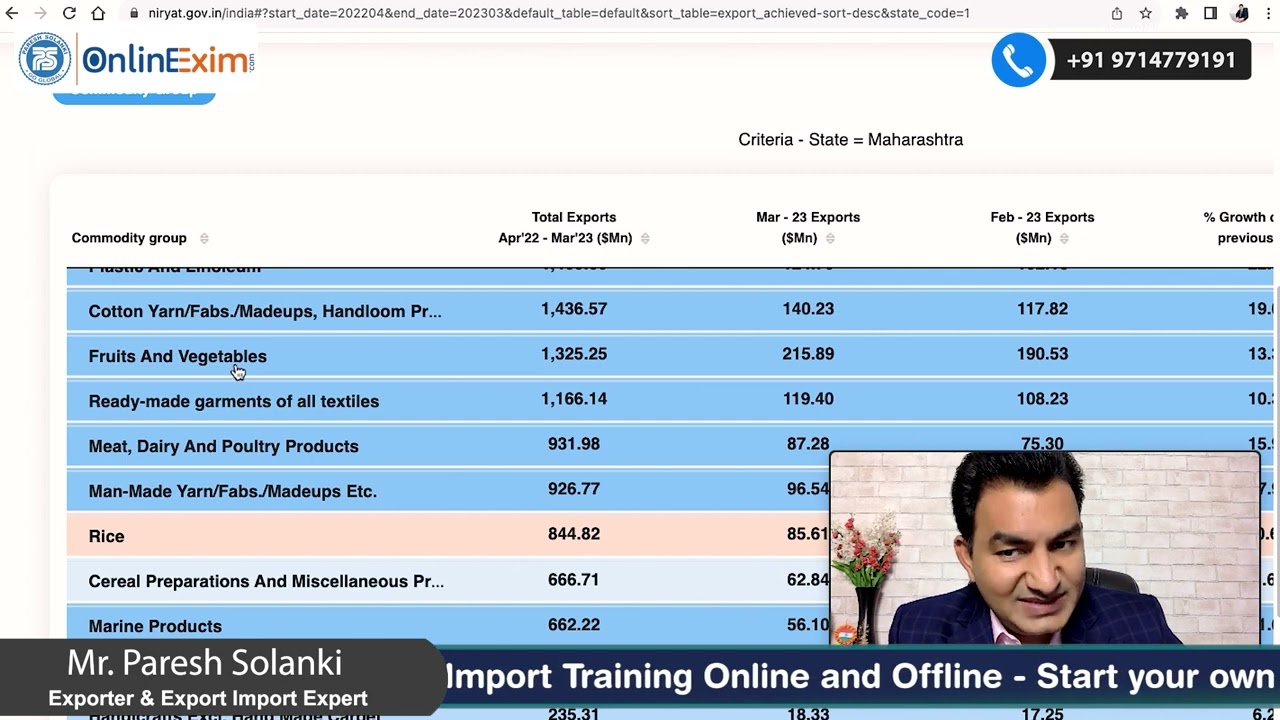This screenshot has height=720, width=1280.
Task: Click the Commodity group column header
Action: click(129, 238)
